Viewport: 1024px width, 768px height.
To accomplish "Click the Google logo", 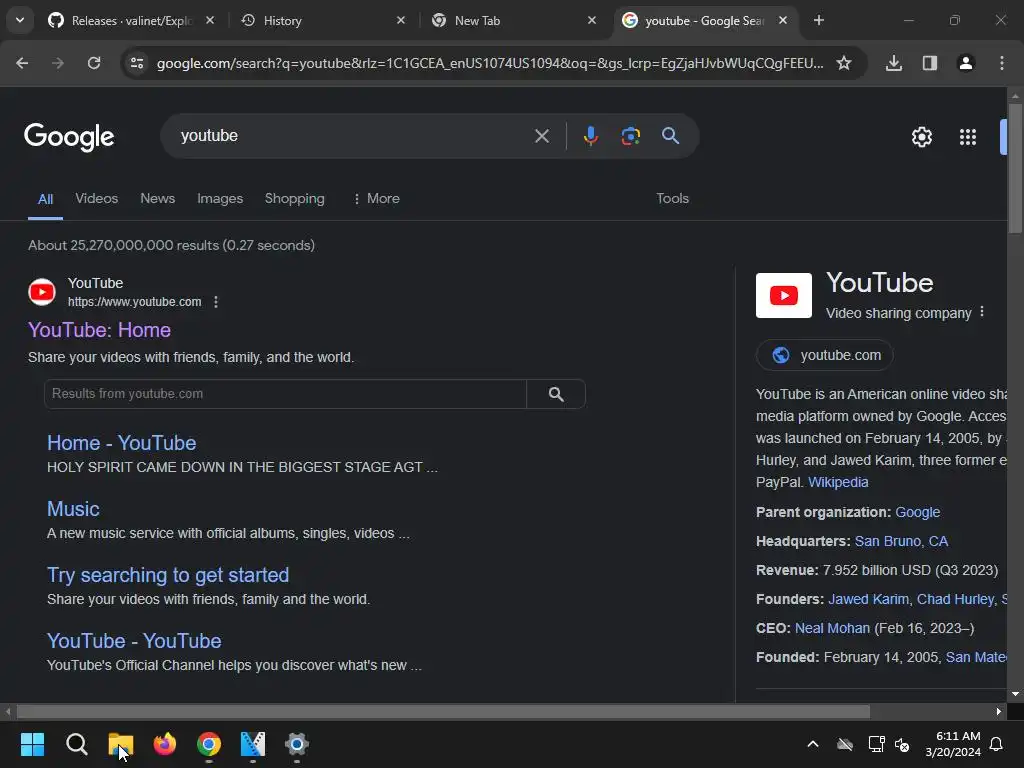I will pyautogui.click(x=69, y=136).
